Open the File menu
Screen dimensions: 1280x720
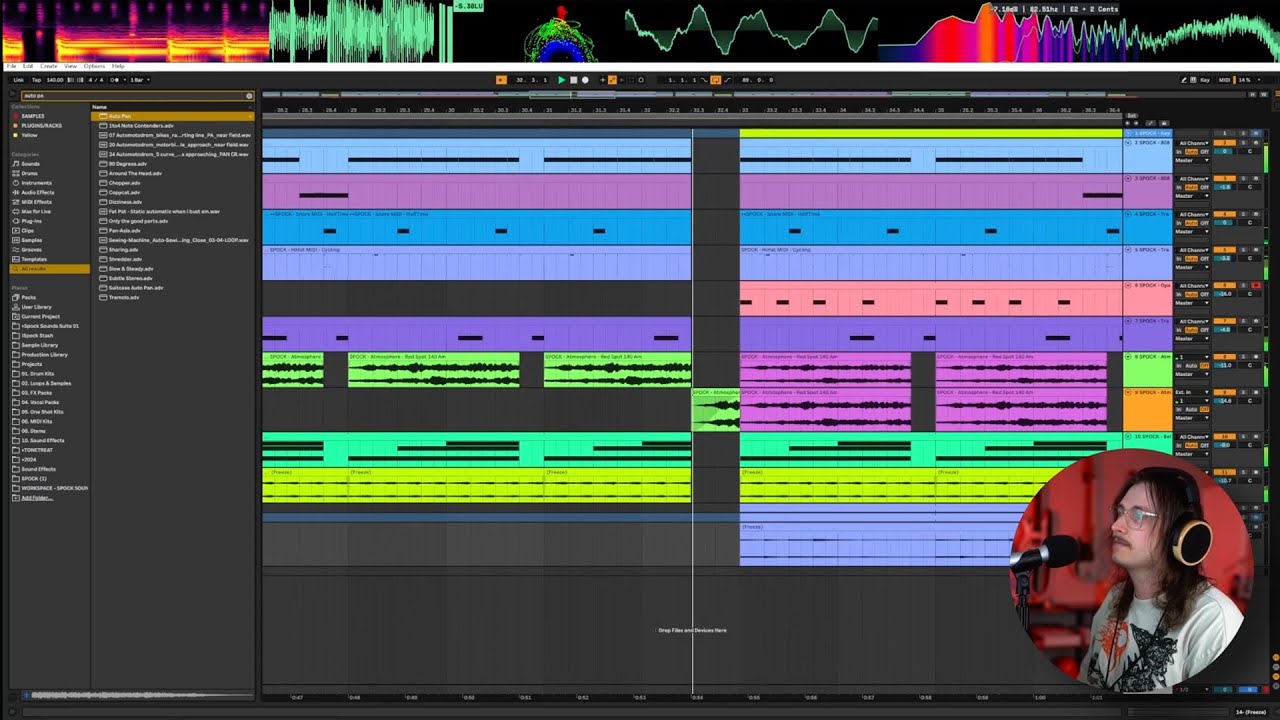tap(12, 66)
